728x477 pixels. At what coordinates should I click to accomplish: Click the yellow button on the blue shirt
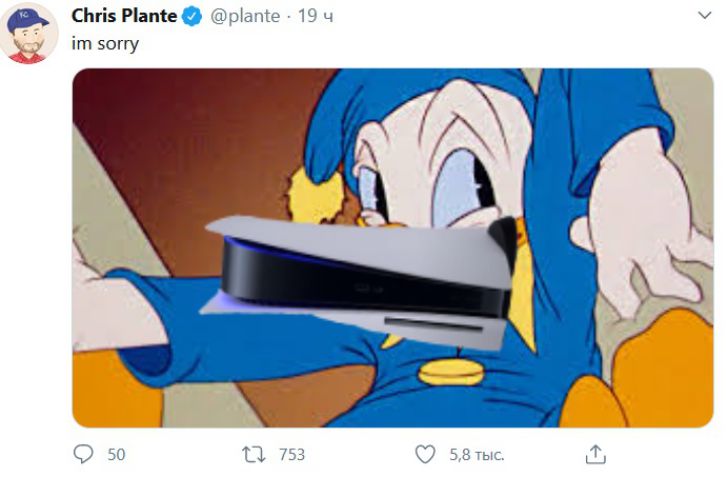pos(452,372)
